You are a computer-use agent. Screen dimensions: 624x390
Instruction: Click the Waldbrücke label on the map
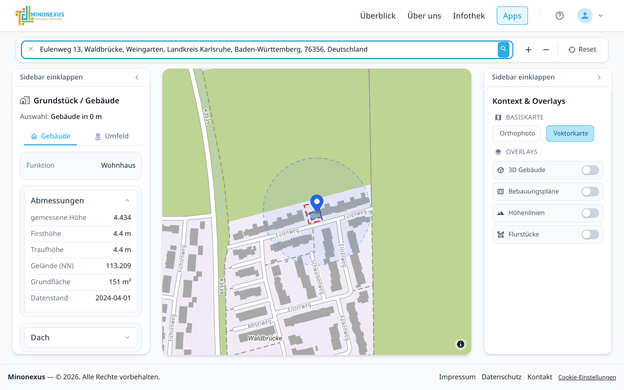coord(265,338)
